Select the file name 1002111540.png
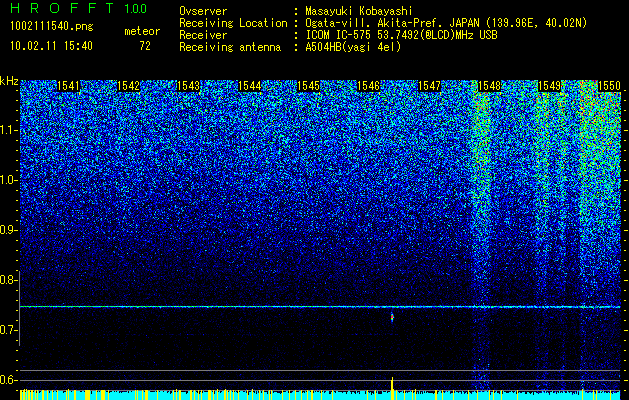Screen dimensions: 629x400 click(52, 27)
